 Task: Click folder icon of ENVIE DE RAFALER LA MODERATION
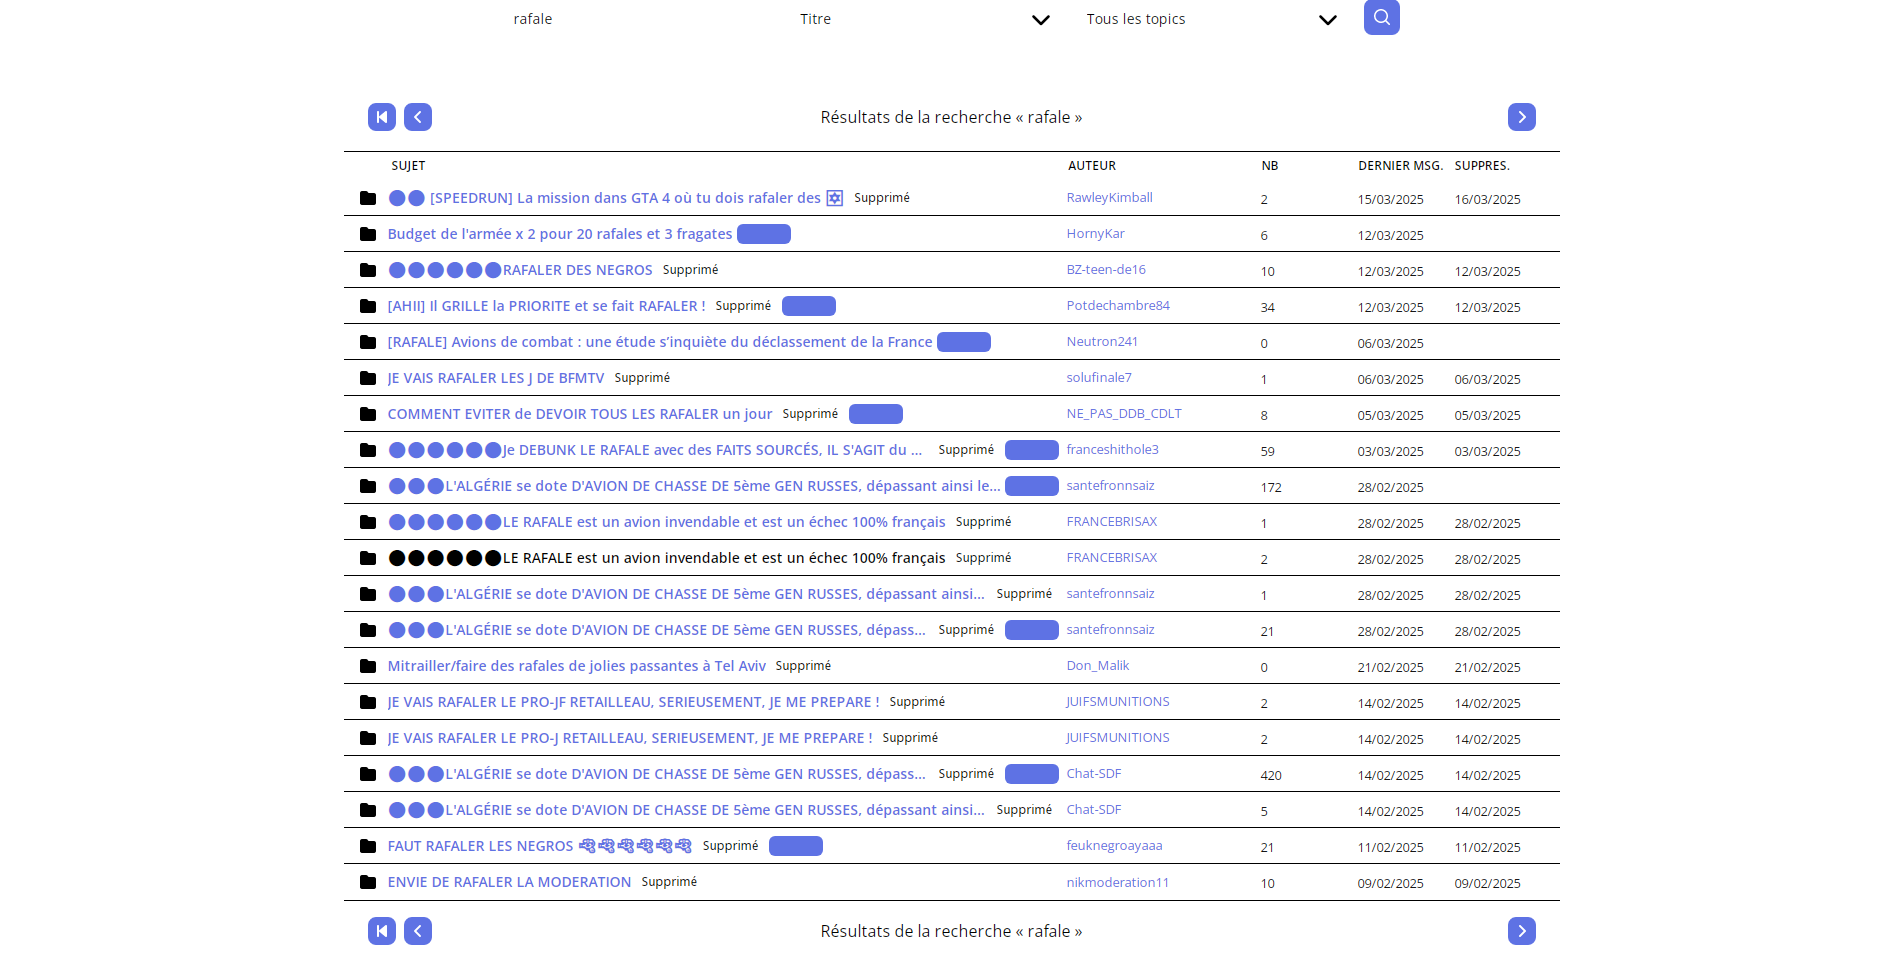coord(368,882)
